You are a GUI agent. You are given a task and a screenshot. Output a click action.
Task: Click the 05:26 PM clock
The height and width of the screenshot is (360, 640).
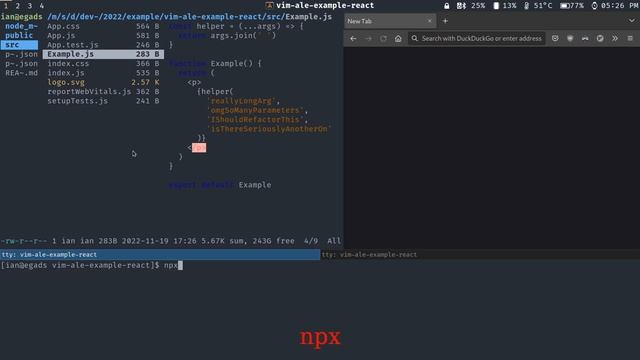coord(615,6)
